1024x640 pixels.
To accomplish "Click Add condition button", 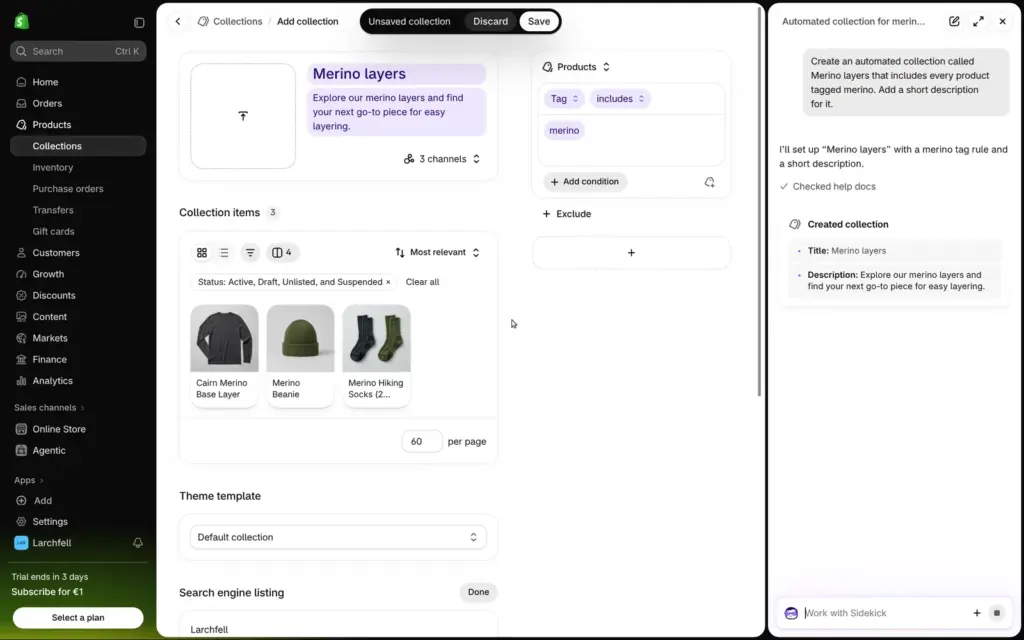I will (585, 182).
